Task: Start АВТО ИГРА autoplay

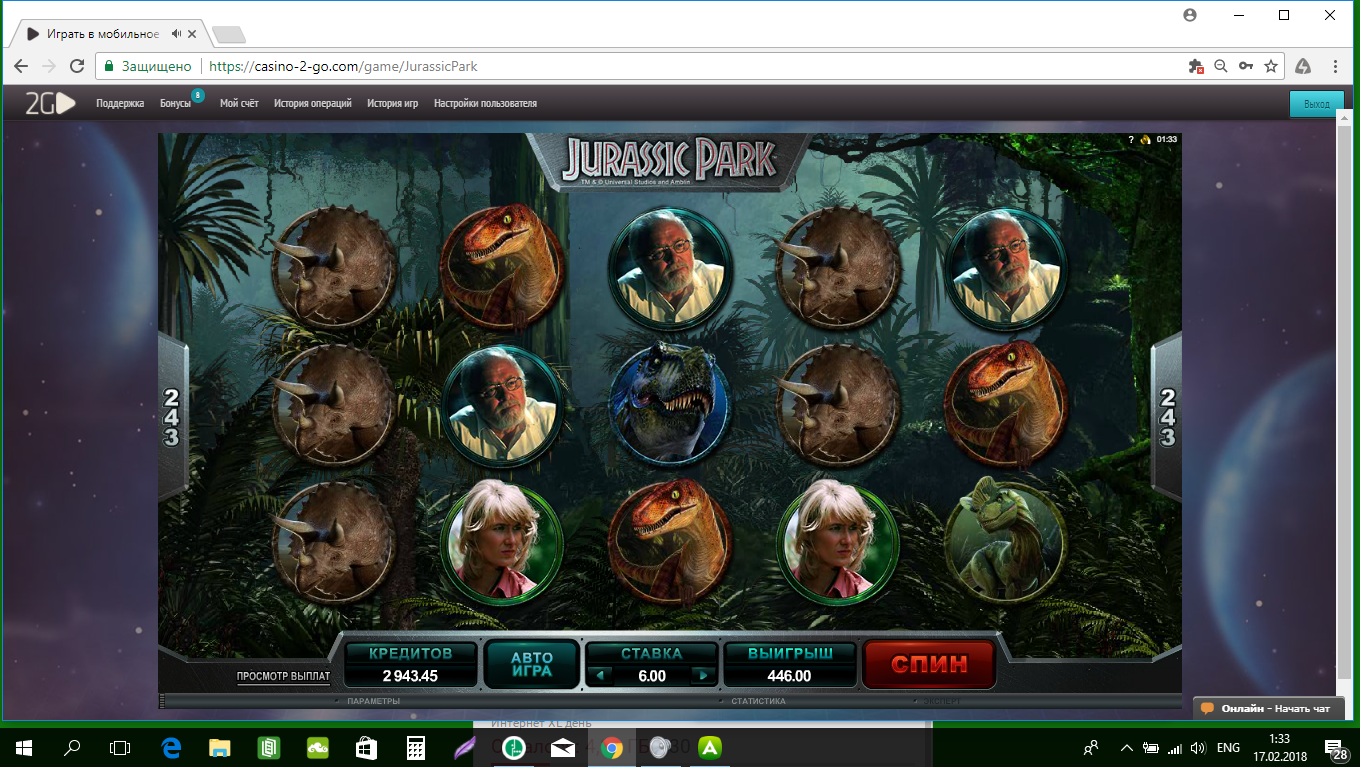Action: [532, 664]
